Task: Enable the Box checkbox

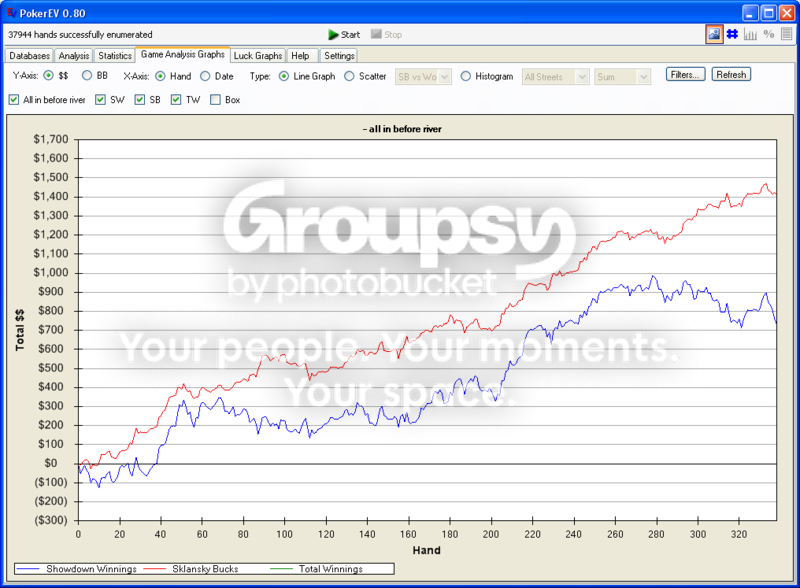Action: point(215,100)
